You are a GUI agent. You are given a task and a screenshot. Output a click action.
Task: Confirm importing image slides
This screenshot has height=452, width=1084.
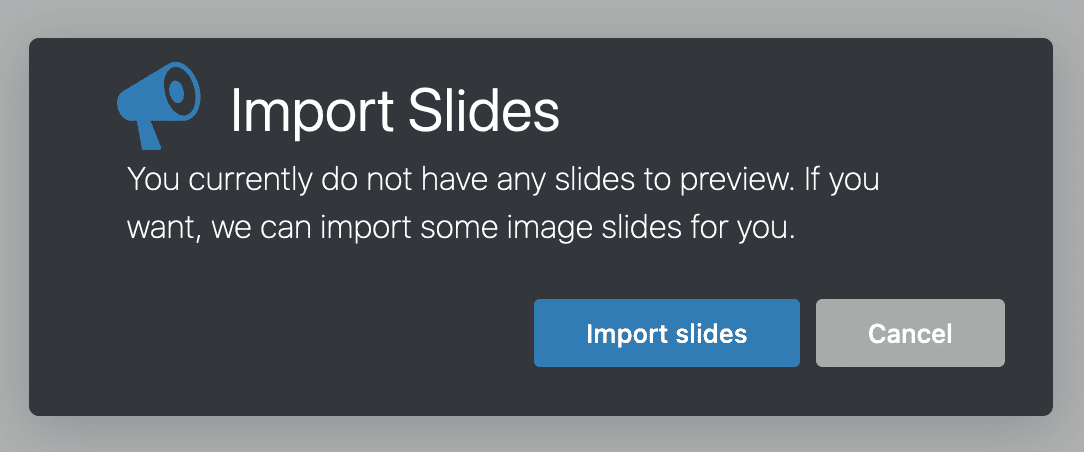666,333
